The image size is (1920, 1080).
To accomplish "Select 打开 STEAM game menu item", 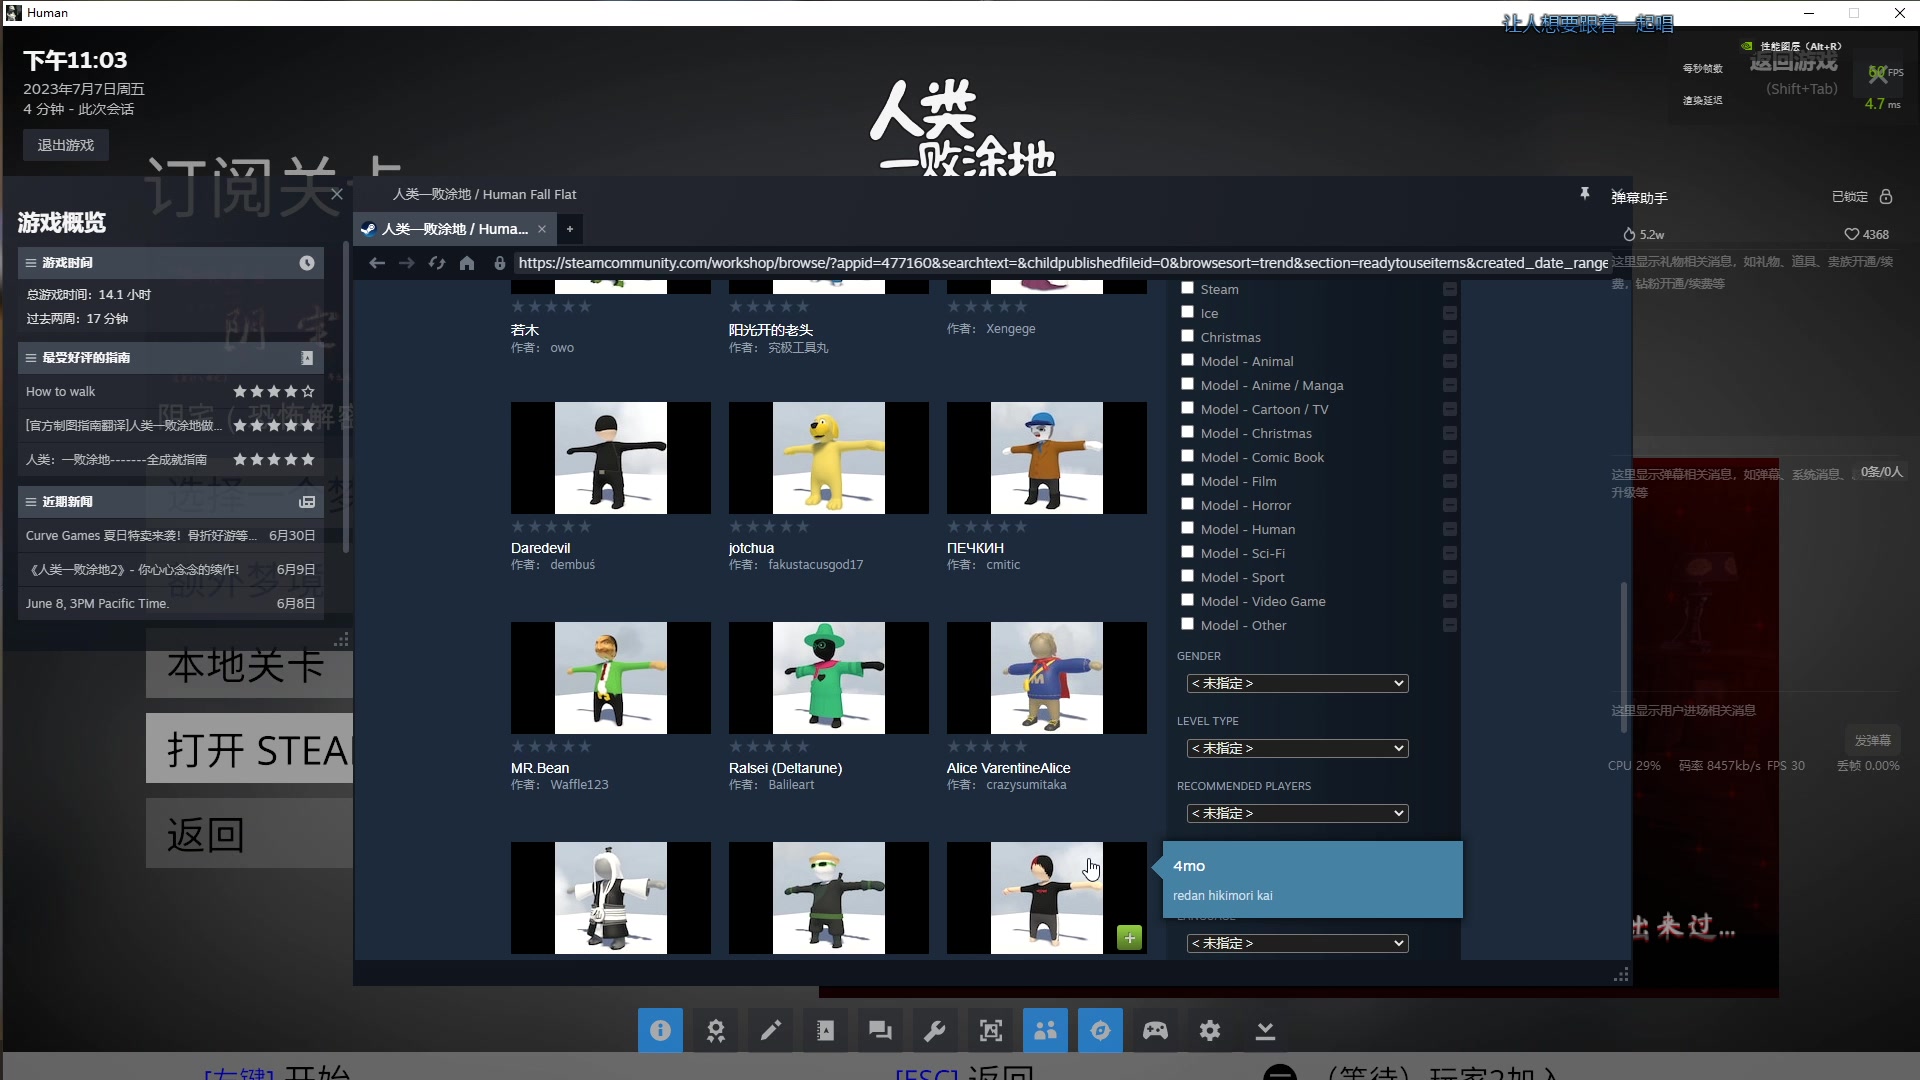I will tap(249, 748).
